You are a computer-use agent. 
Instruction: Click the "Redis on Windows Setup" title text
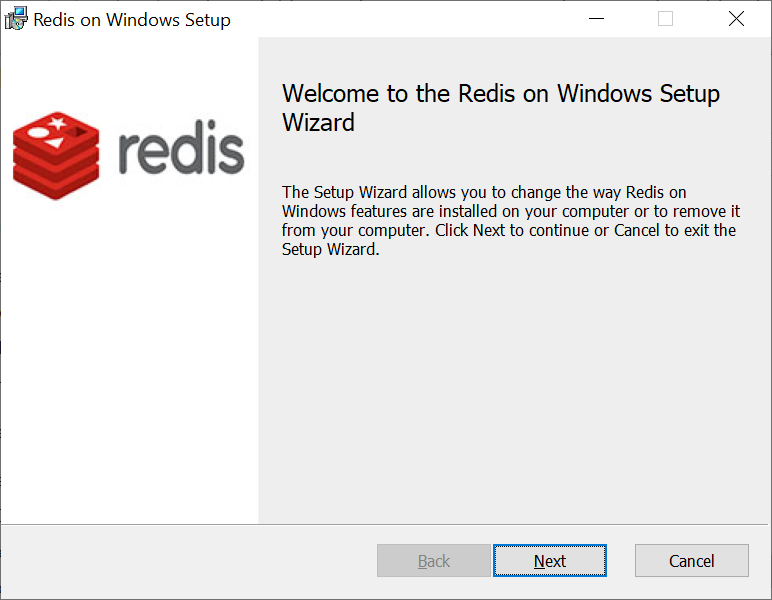[131, 20]
